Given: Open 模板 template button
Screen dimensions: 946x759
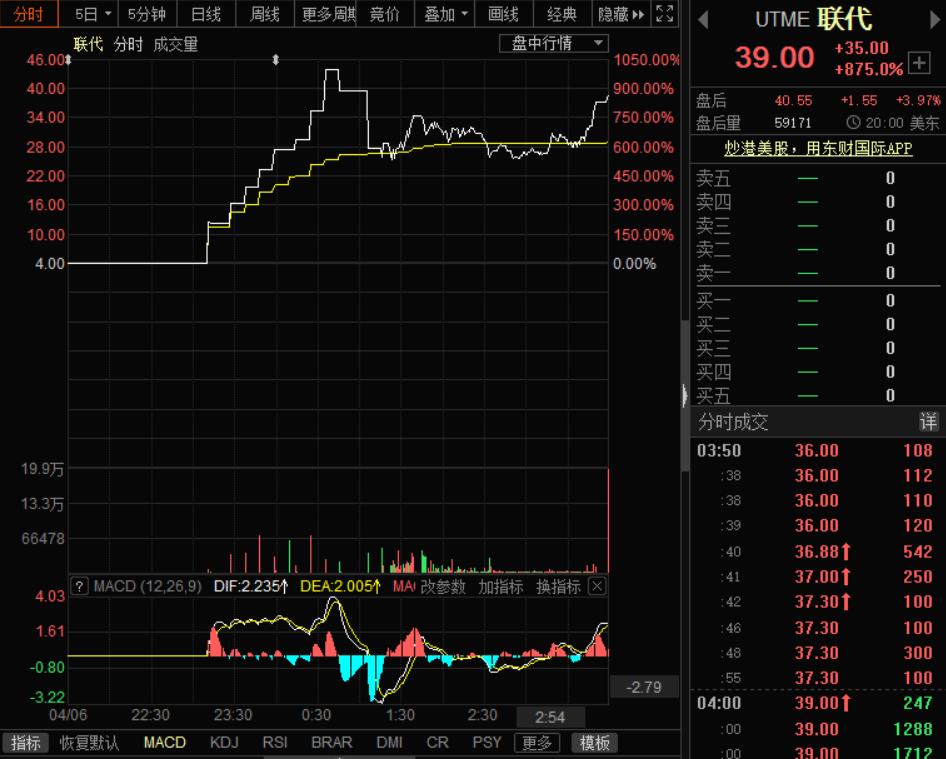Looking at the screenshot, I should click(x=594, y=743).
